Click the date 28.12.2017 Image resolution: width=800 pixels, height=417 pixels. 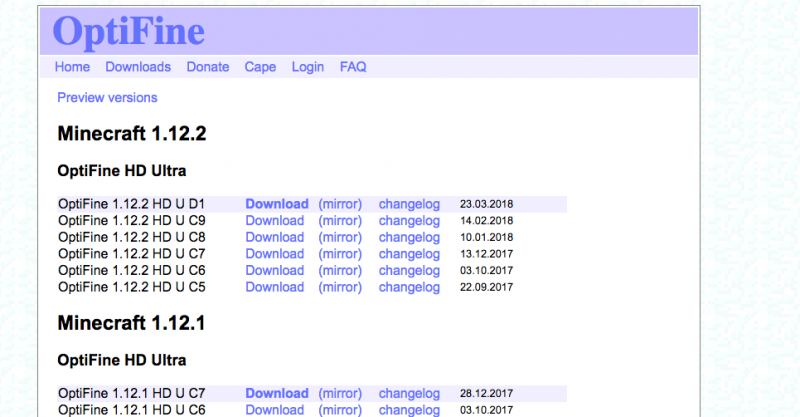coord(486,394)
